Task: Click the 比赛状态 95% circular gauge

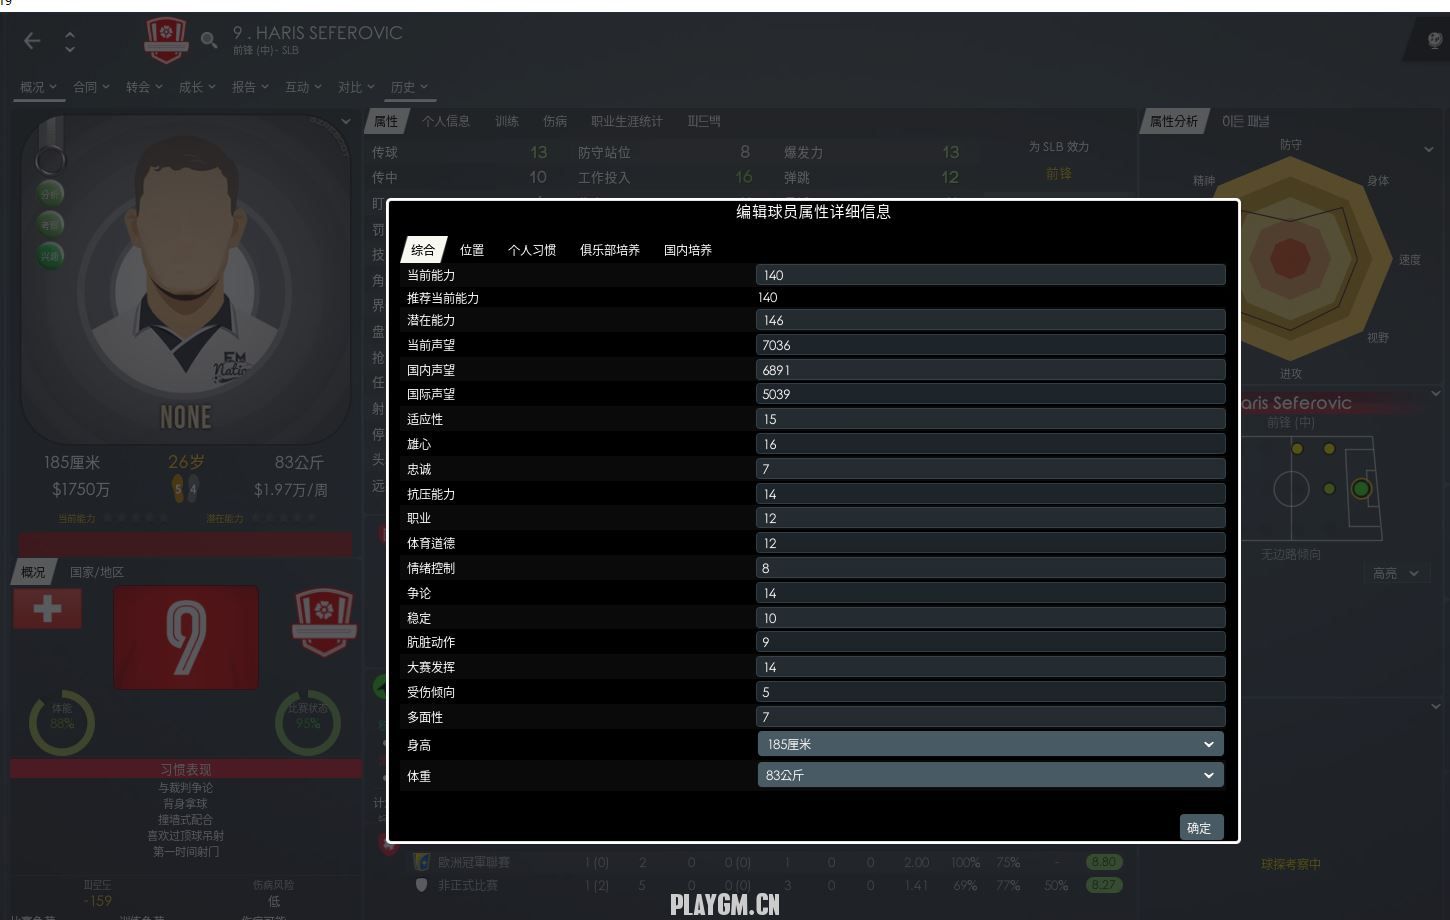Action: pyautogui.click(x=308, y=722)
